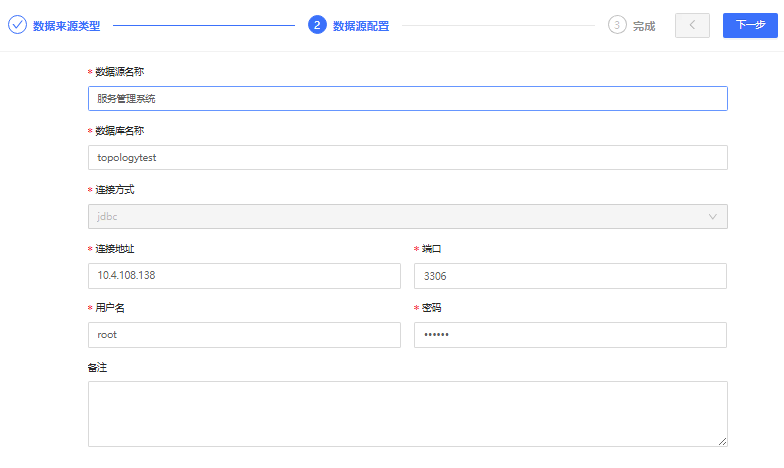Click the 数据库名称 field with topologytest
784x468 pixels.
point(408,158)
